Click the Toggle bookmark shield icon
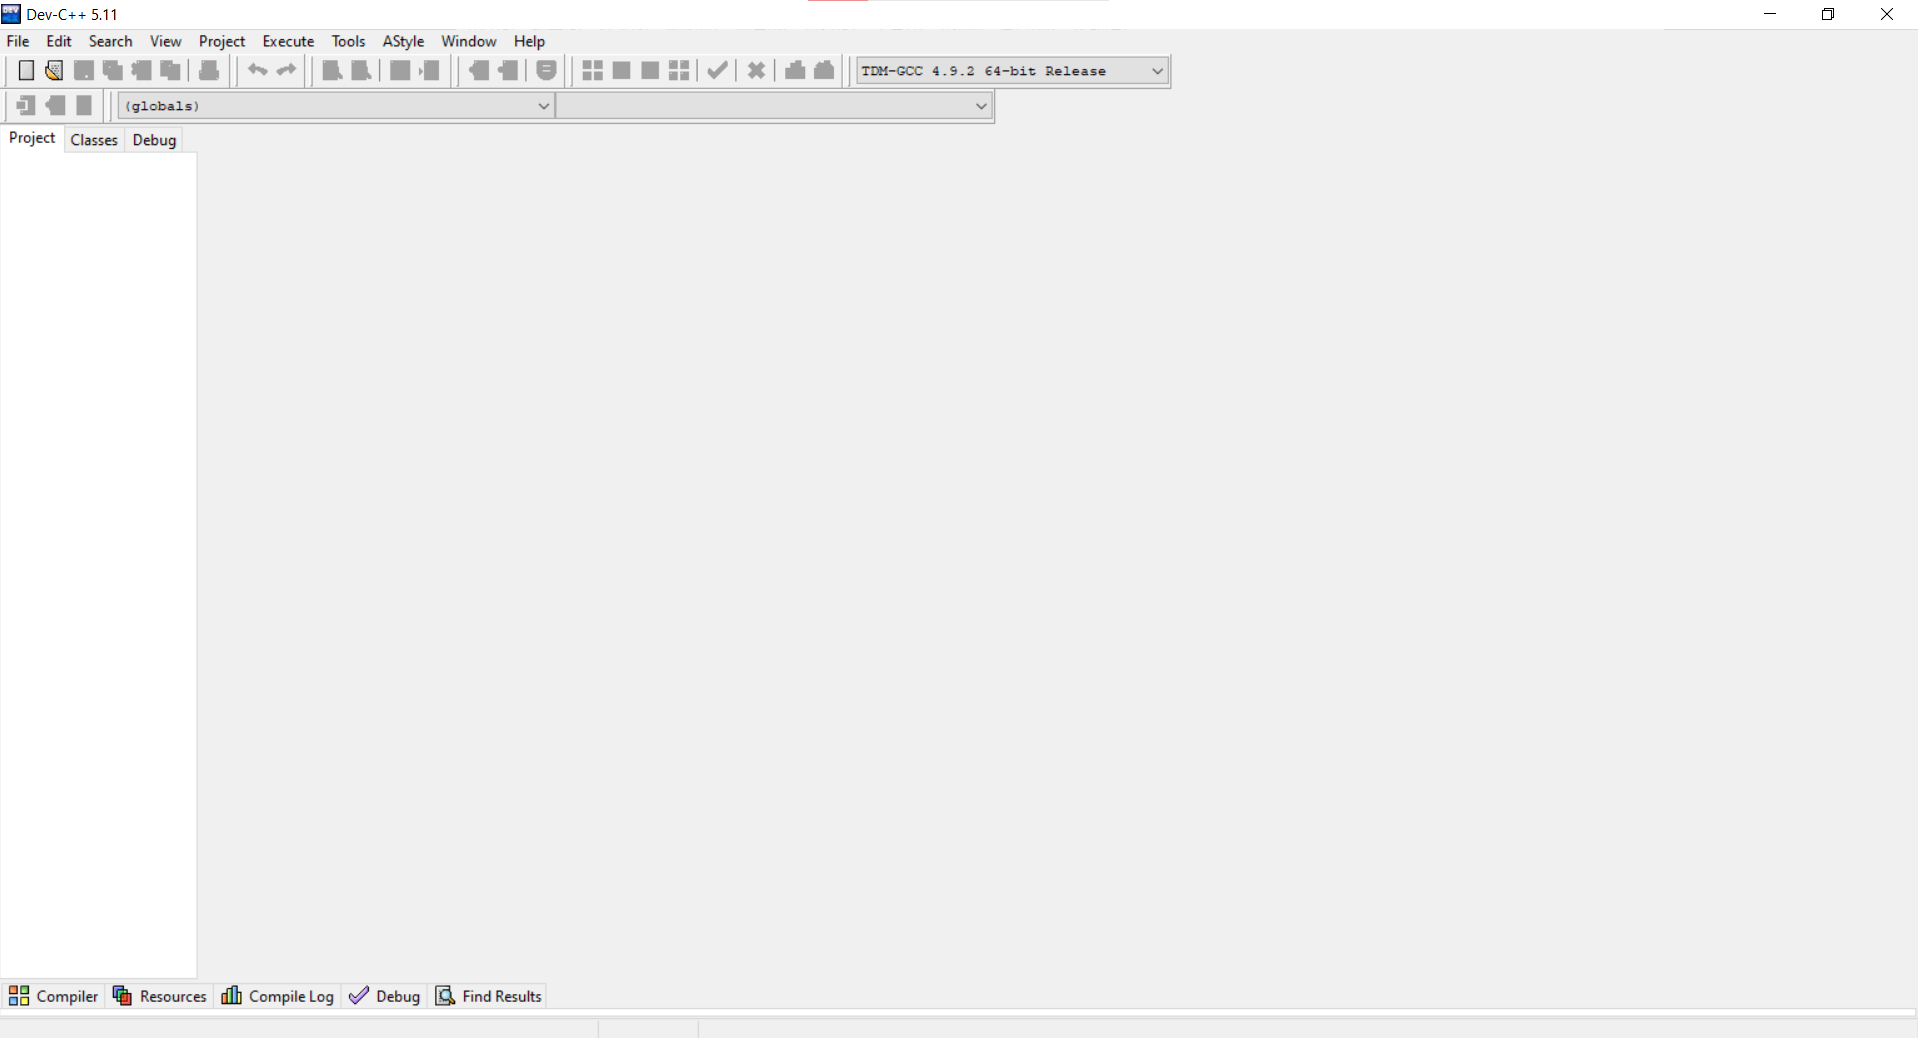Image resolution: width=1918 pixels, height=1038 pixels. pos(546,70)
